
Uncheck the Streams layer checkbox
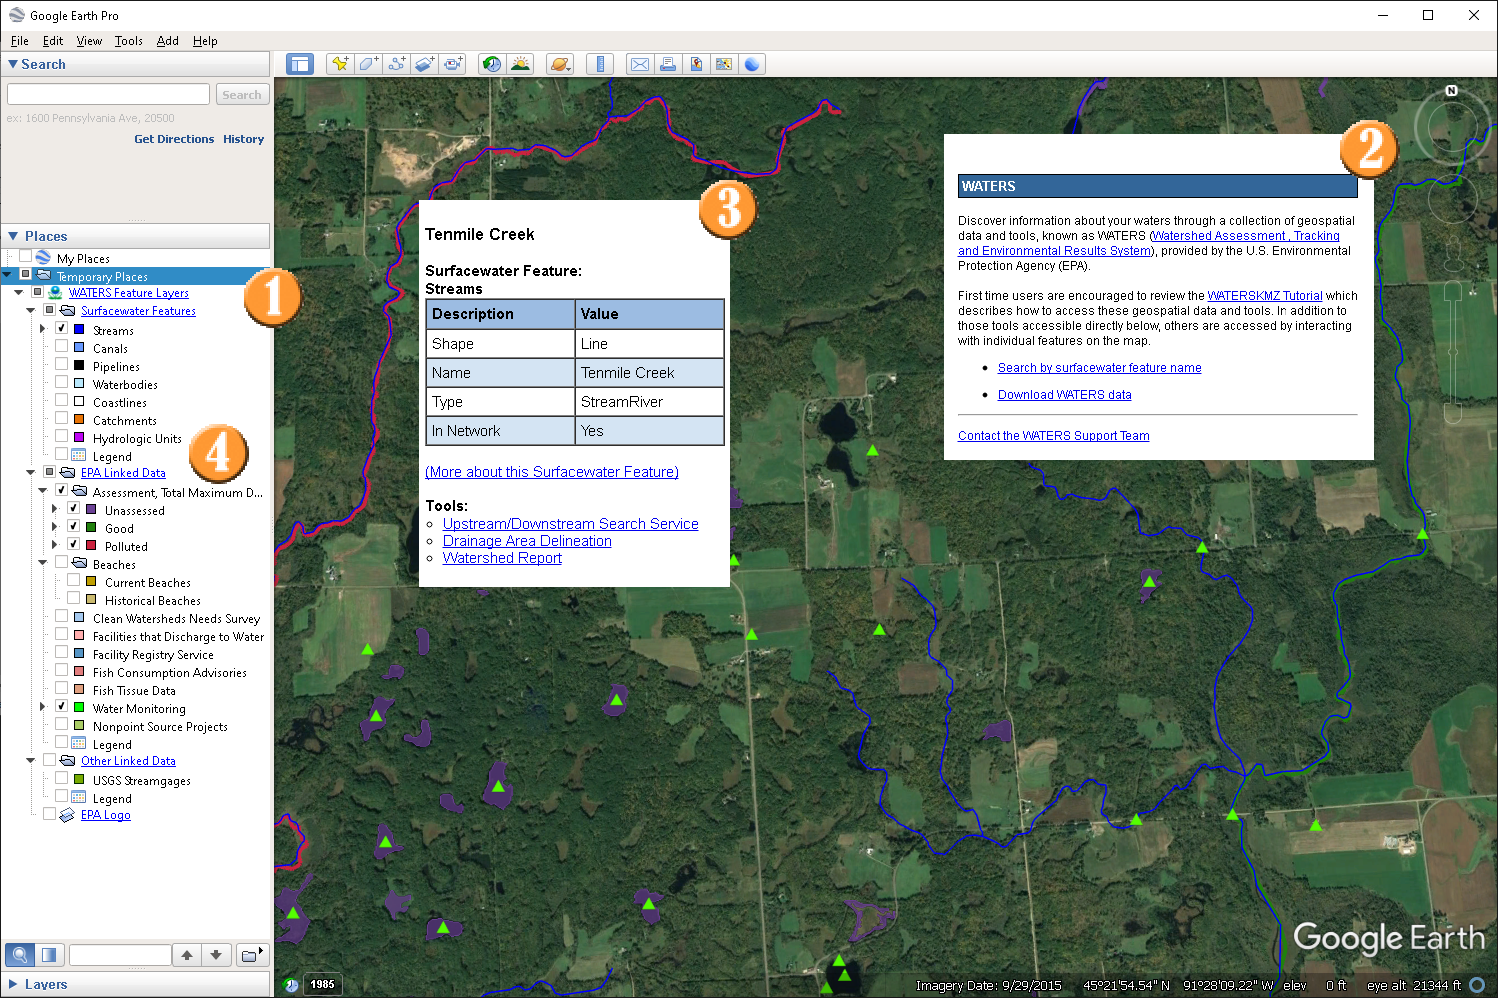pos(62,329)
